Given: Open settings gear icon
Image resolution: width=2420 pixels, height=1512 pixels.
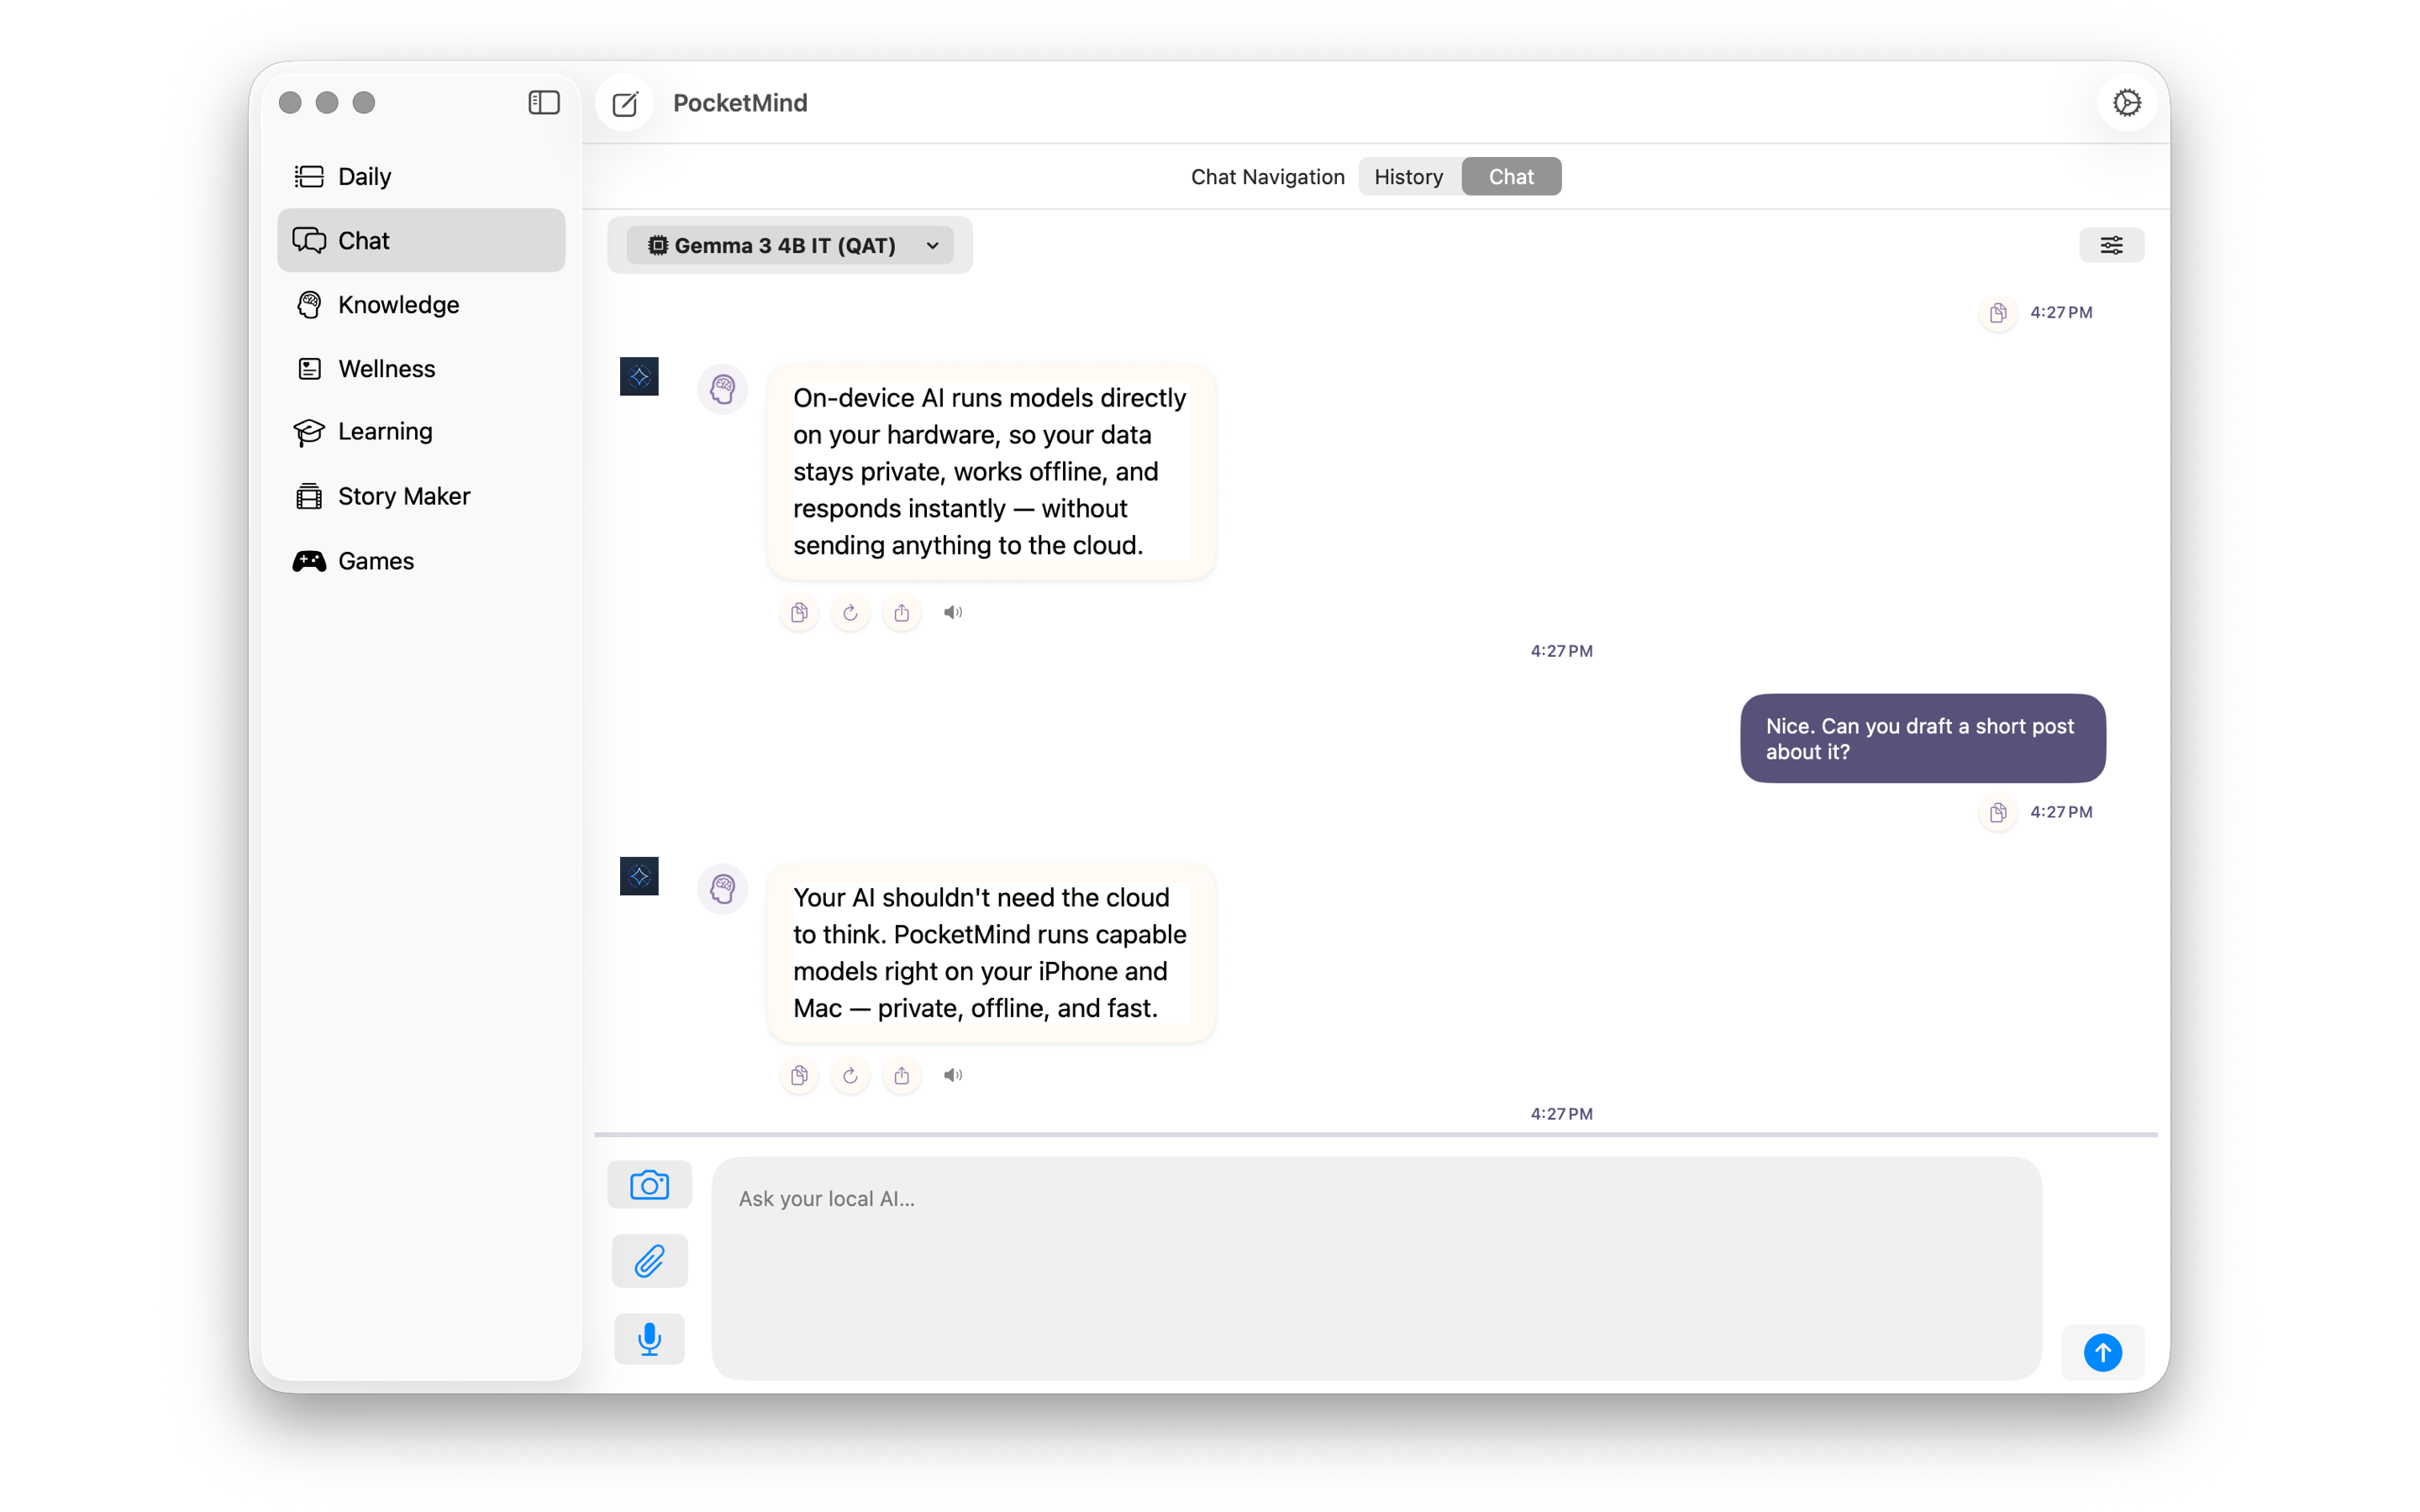Looking at the screenshot, I should tap(2127, 102).
